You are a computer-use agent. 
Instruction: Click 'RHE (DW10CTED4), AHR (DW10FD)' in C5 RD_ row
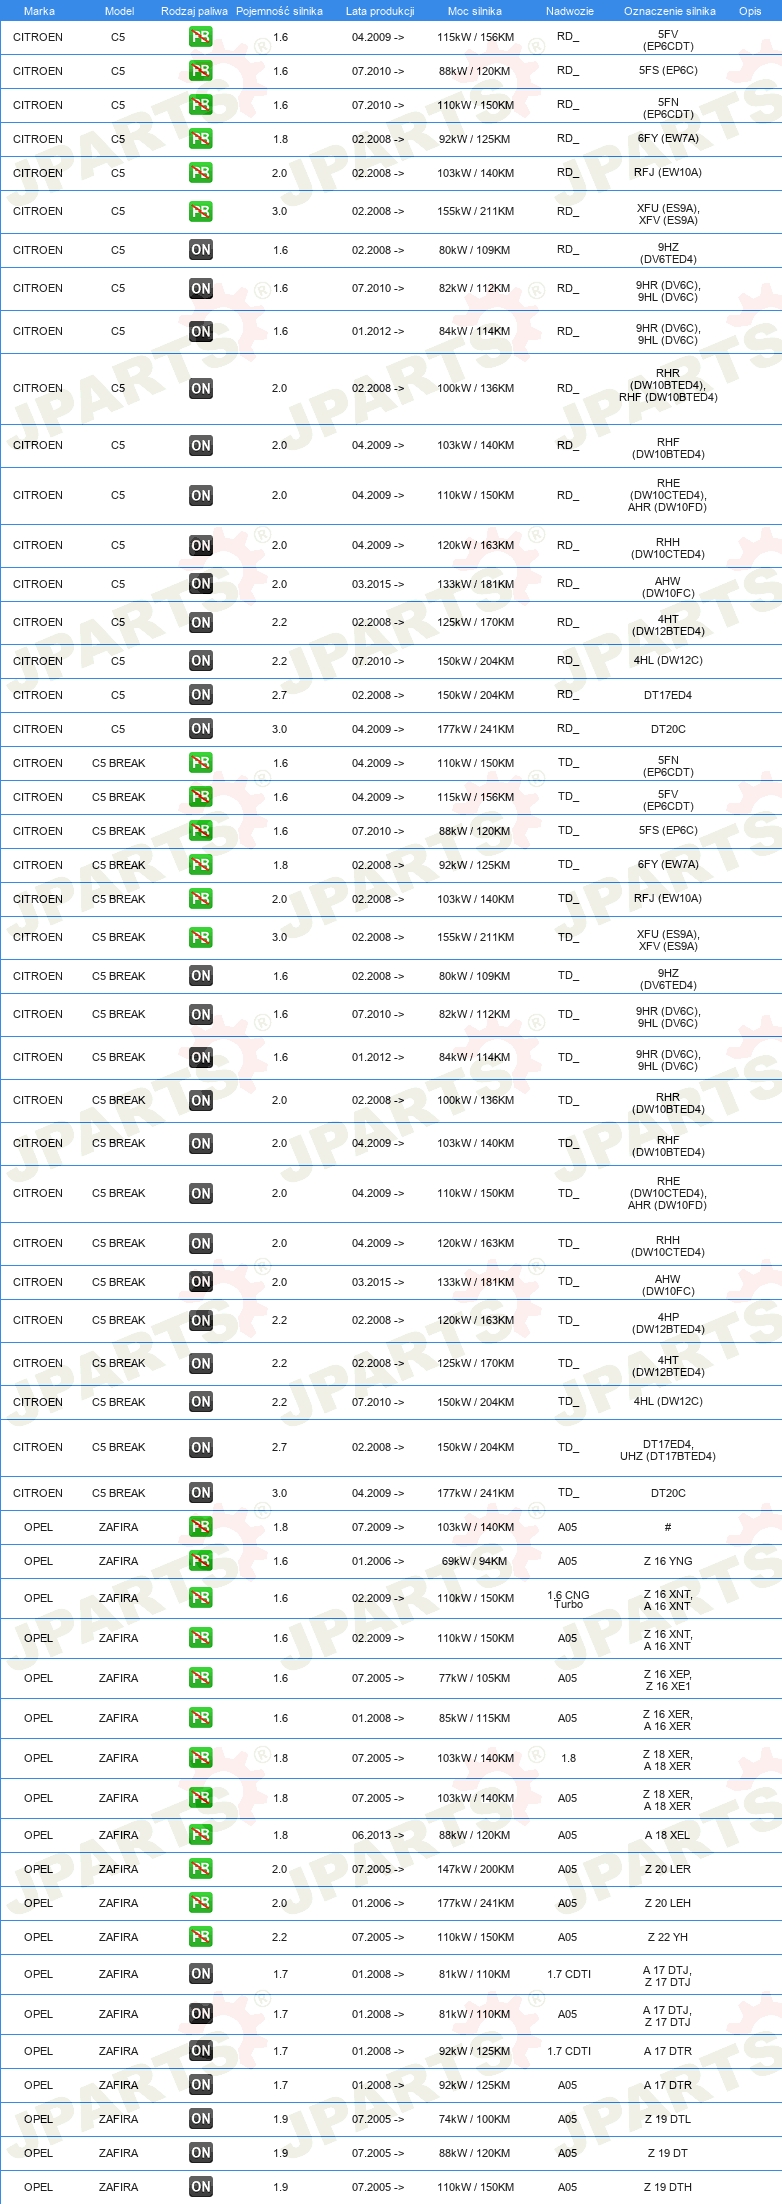point(668,495)
